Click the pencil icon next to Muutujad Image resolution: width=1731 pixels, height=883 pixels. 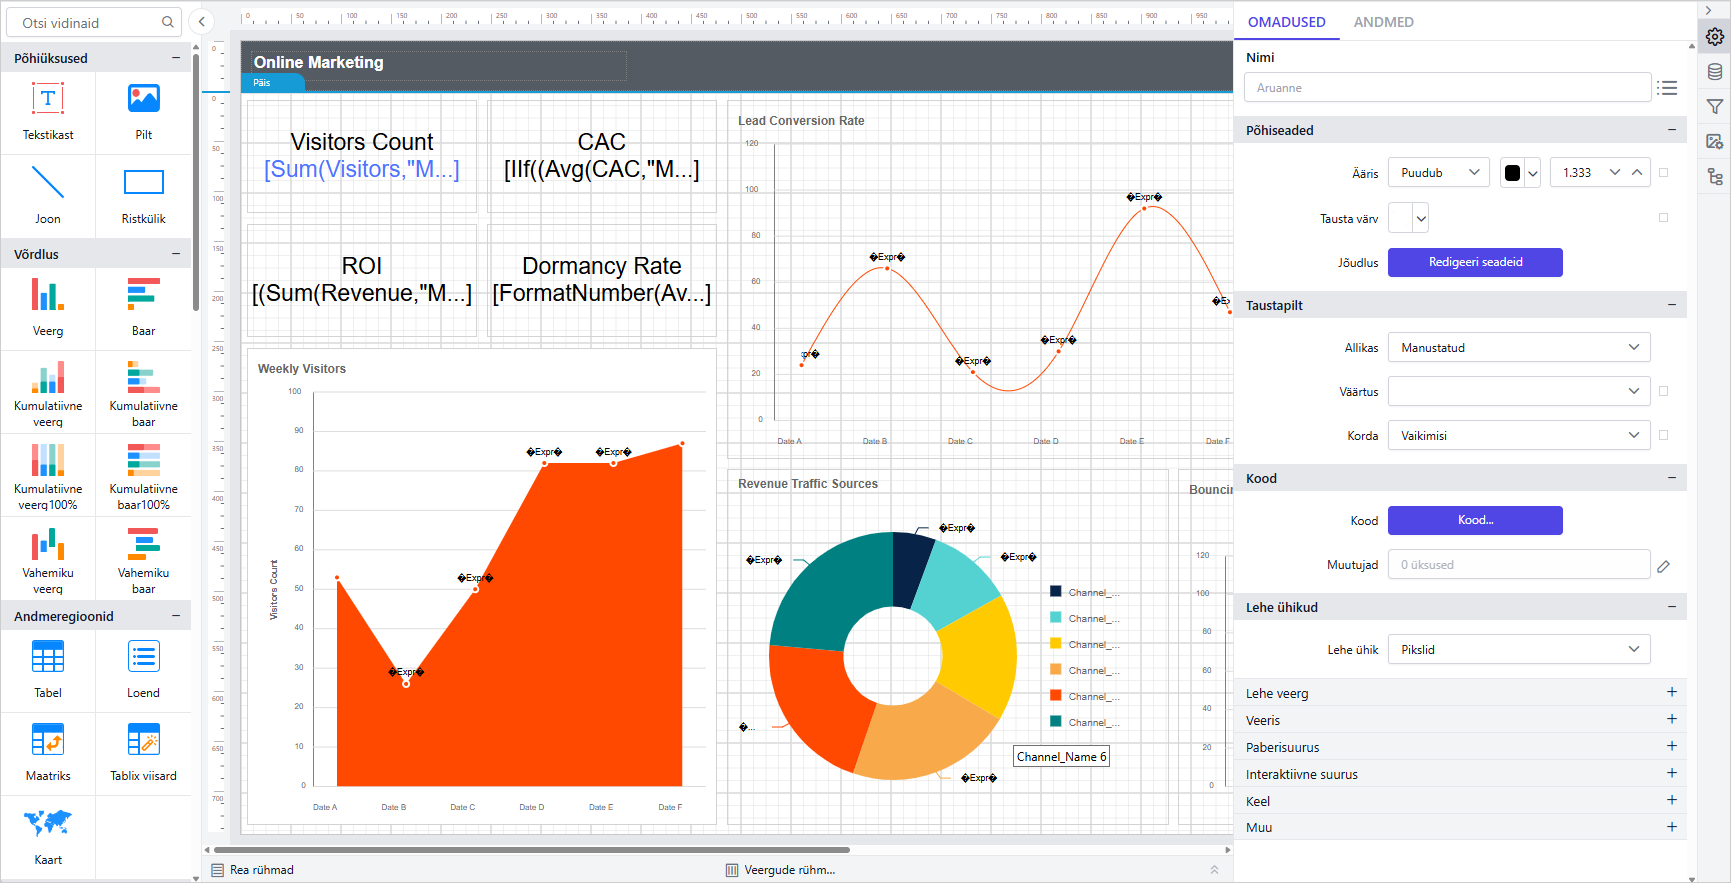pos(1664,566)
